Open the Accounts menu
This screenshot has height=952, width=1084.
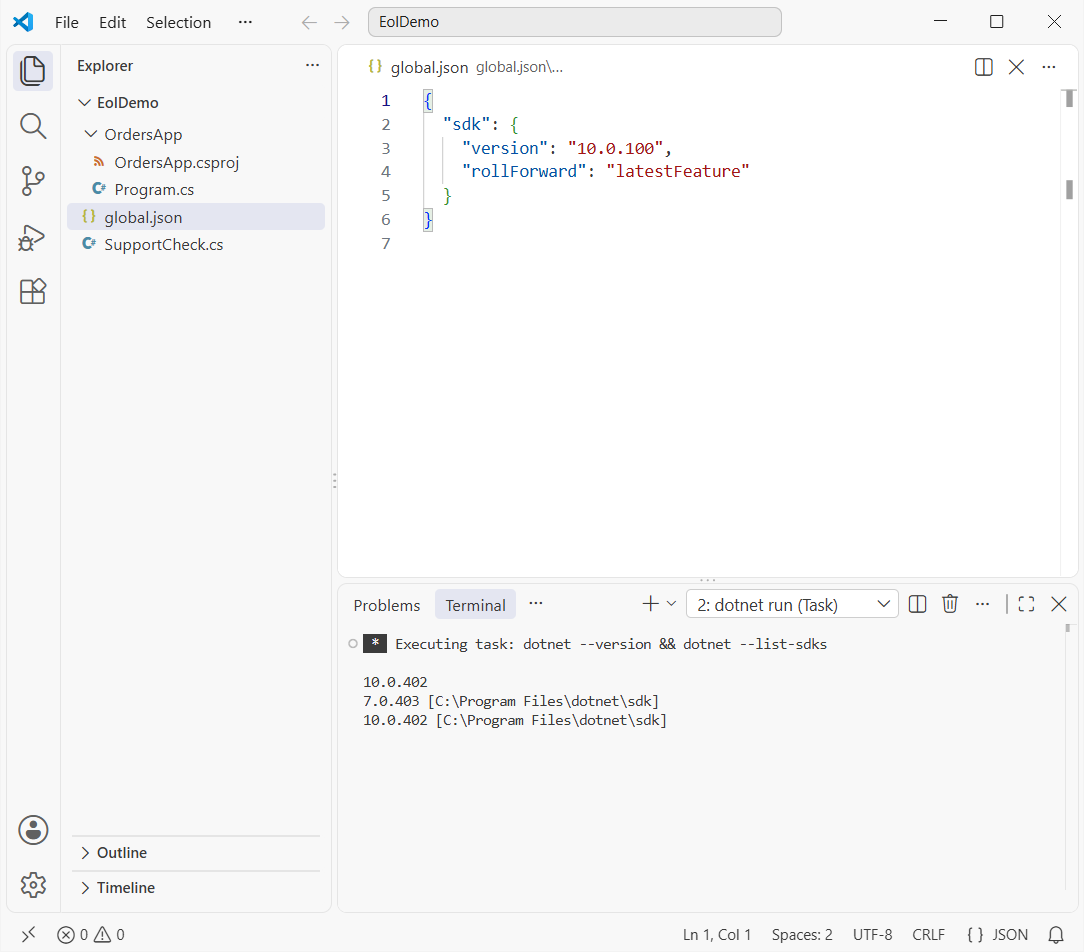point(32,830)
